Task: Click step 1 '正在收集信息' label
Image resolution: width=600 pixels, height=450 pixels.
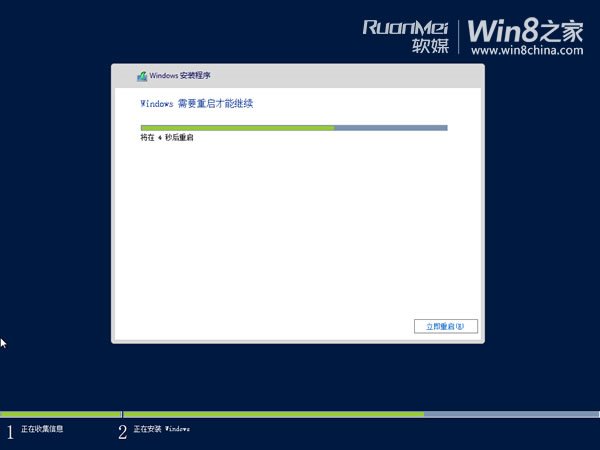Action: 42,429
